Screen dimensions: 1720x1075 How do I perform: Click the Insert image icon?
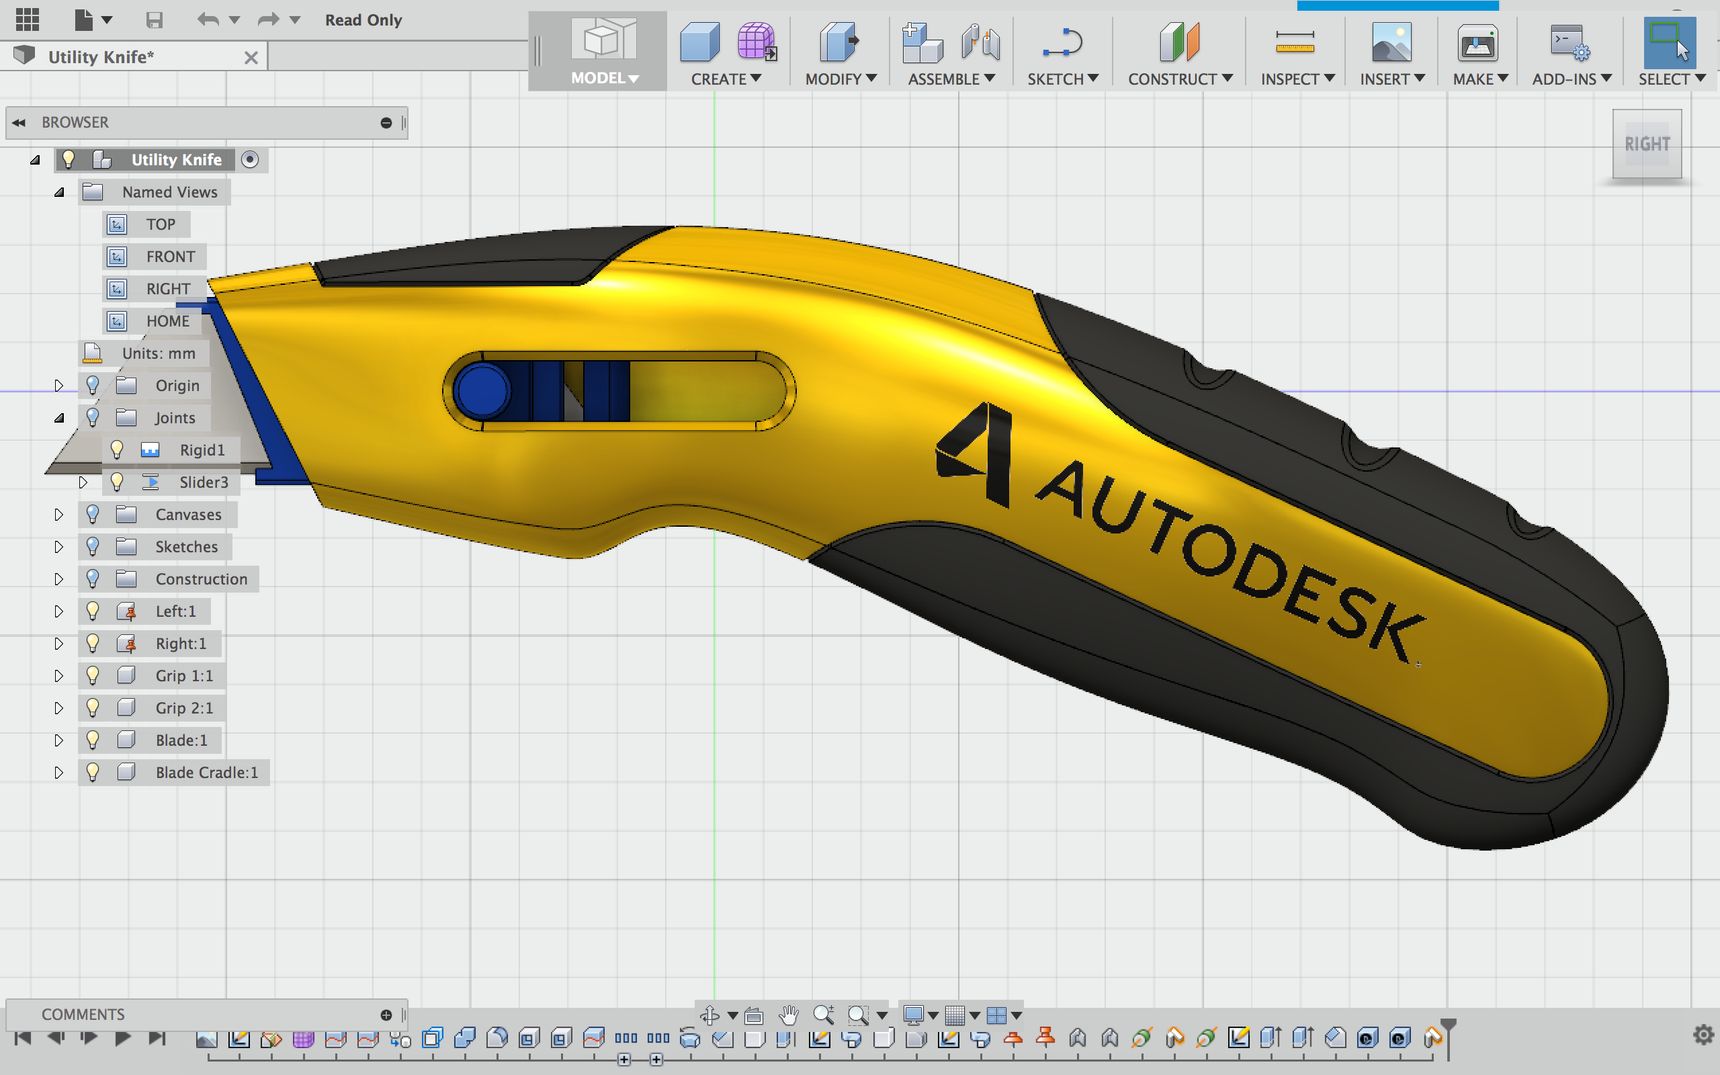point(1391,43)
